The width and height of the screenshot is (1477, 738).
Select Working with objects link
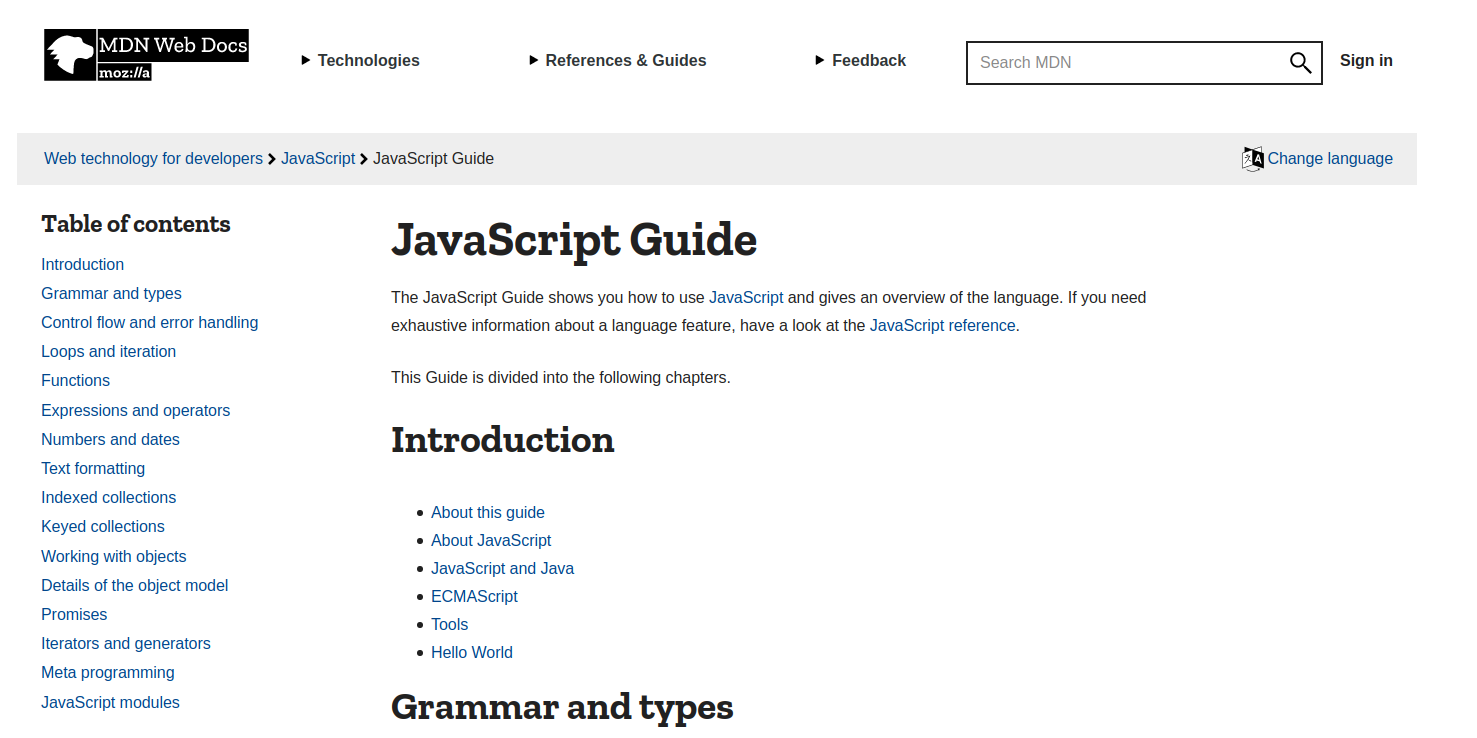[x=113, y=557]
